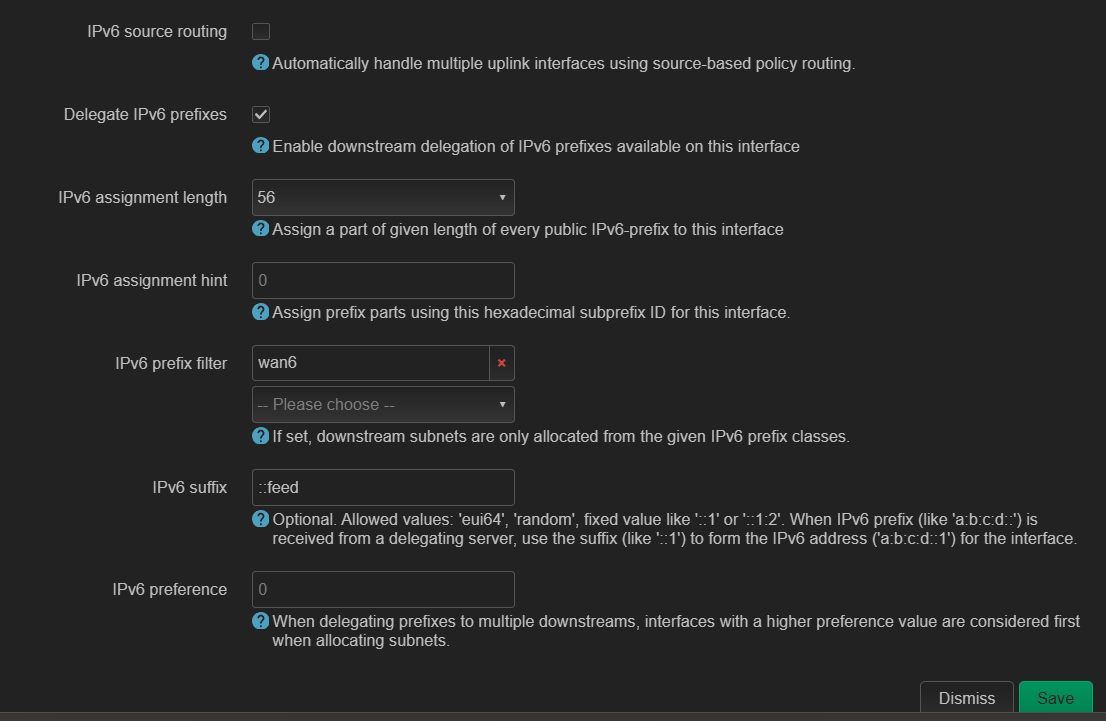Enable the IPv6 source routing checkbox
This screenshot has width=1106, height=721.
point(261,32)
